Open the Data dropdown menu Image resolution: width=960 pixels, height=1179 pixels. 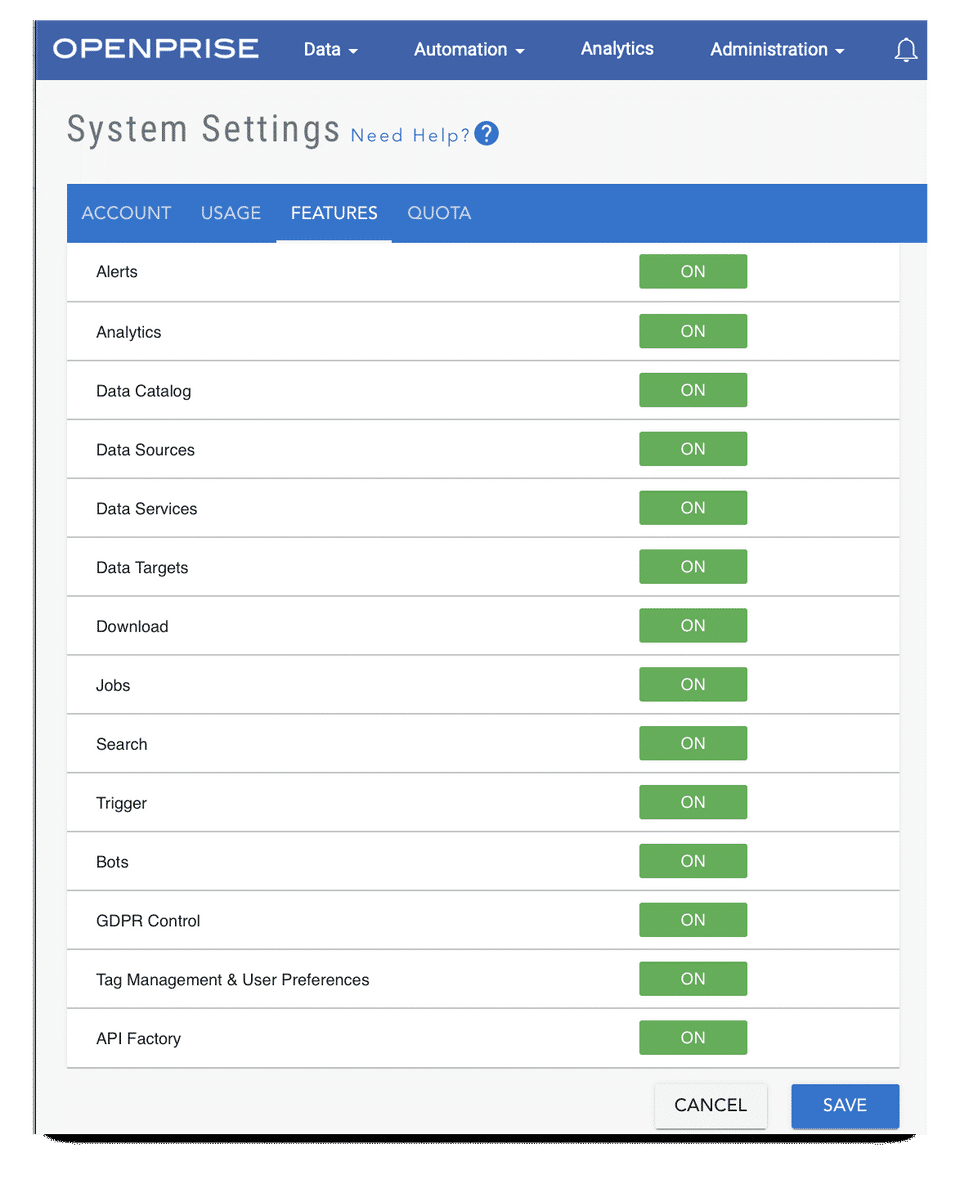330,49
